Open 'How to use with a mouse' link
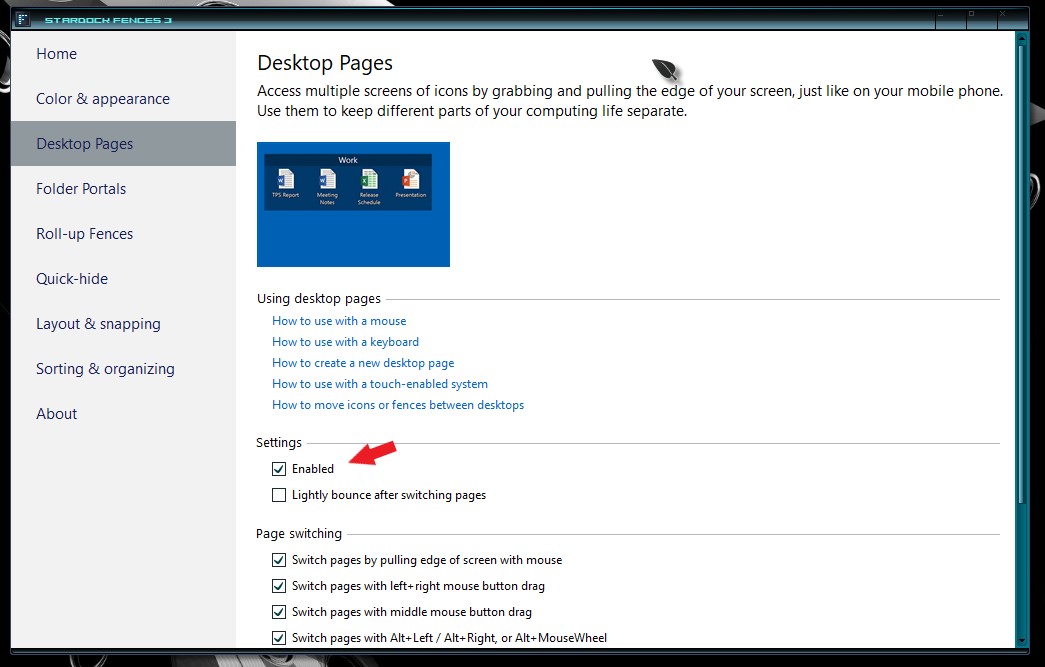The height and width of the screenshot is (667, 1045). [339, 321]
